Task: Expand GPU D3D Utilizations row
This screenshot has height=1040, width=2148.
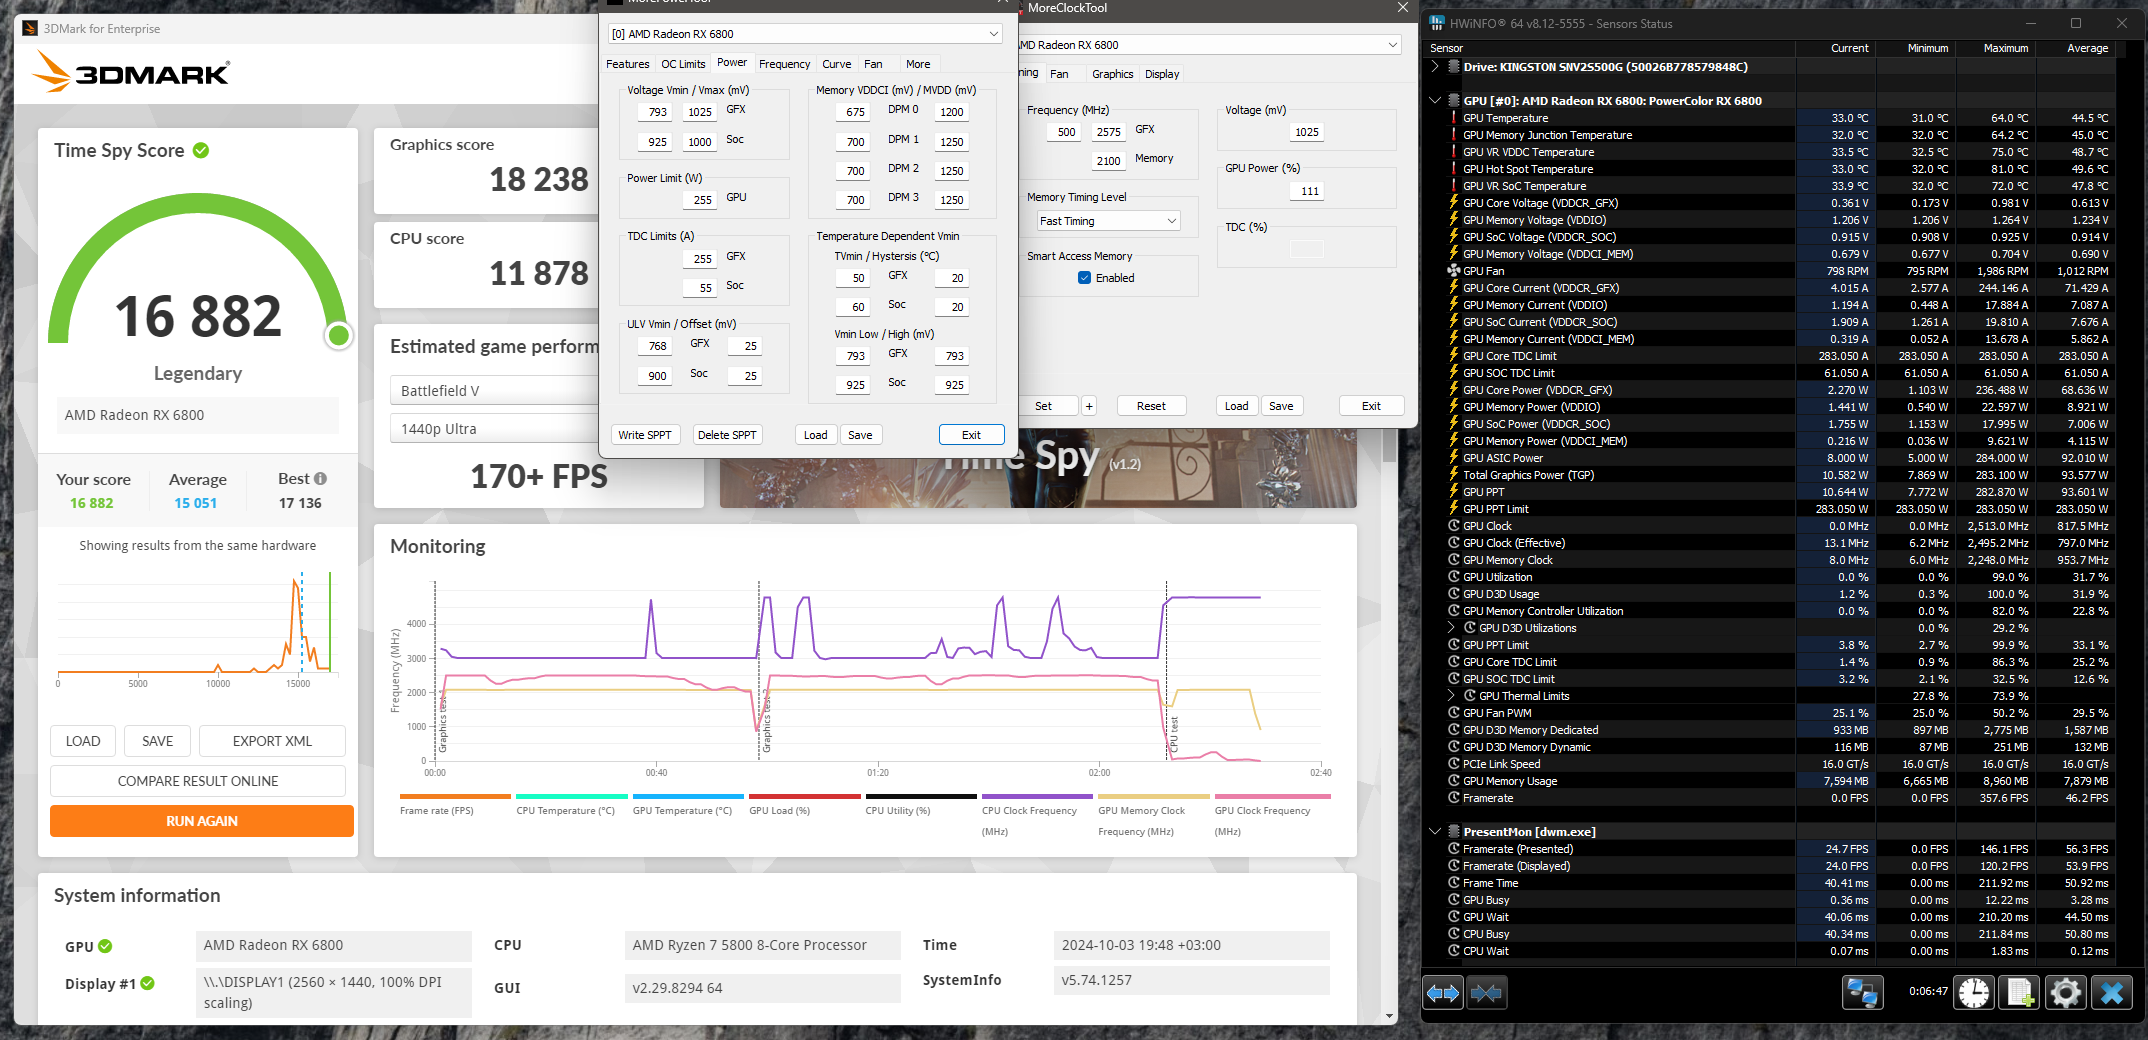Action: [x=1452, y=628]
